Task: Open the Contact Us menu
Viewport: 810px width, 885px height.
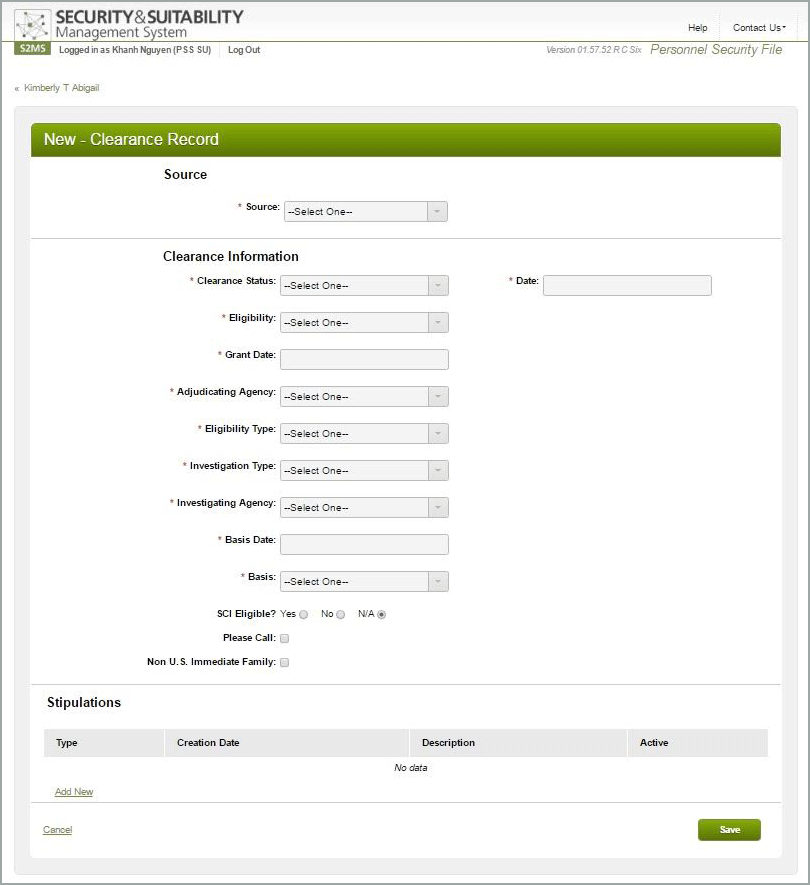Action: tap(759, 28)
